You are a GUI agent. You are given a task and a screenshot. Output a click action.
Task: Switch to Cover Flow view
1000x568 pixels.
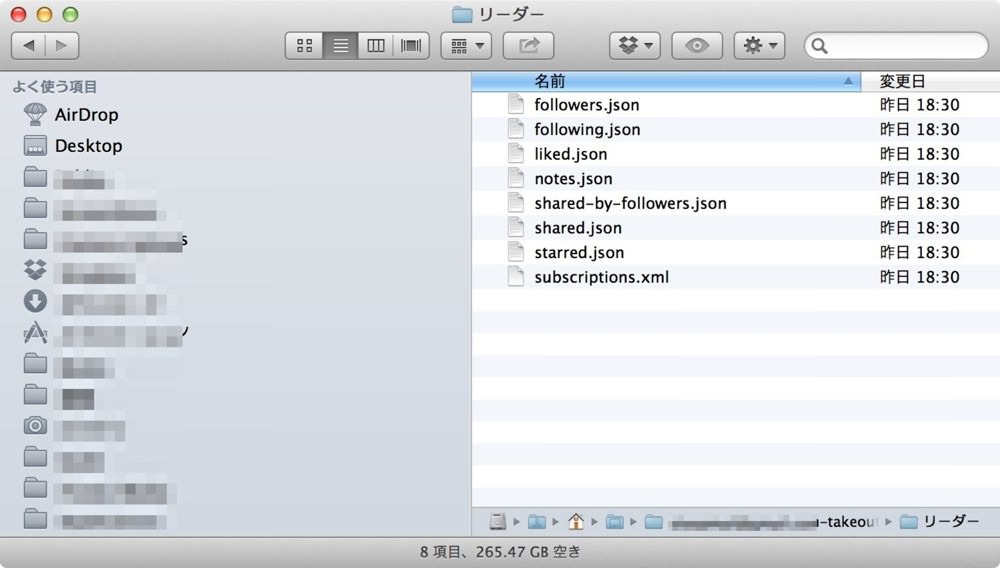coord(411,46)
